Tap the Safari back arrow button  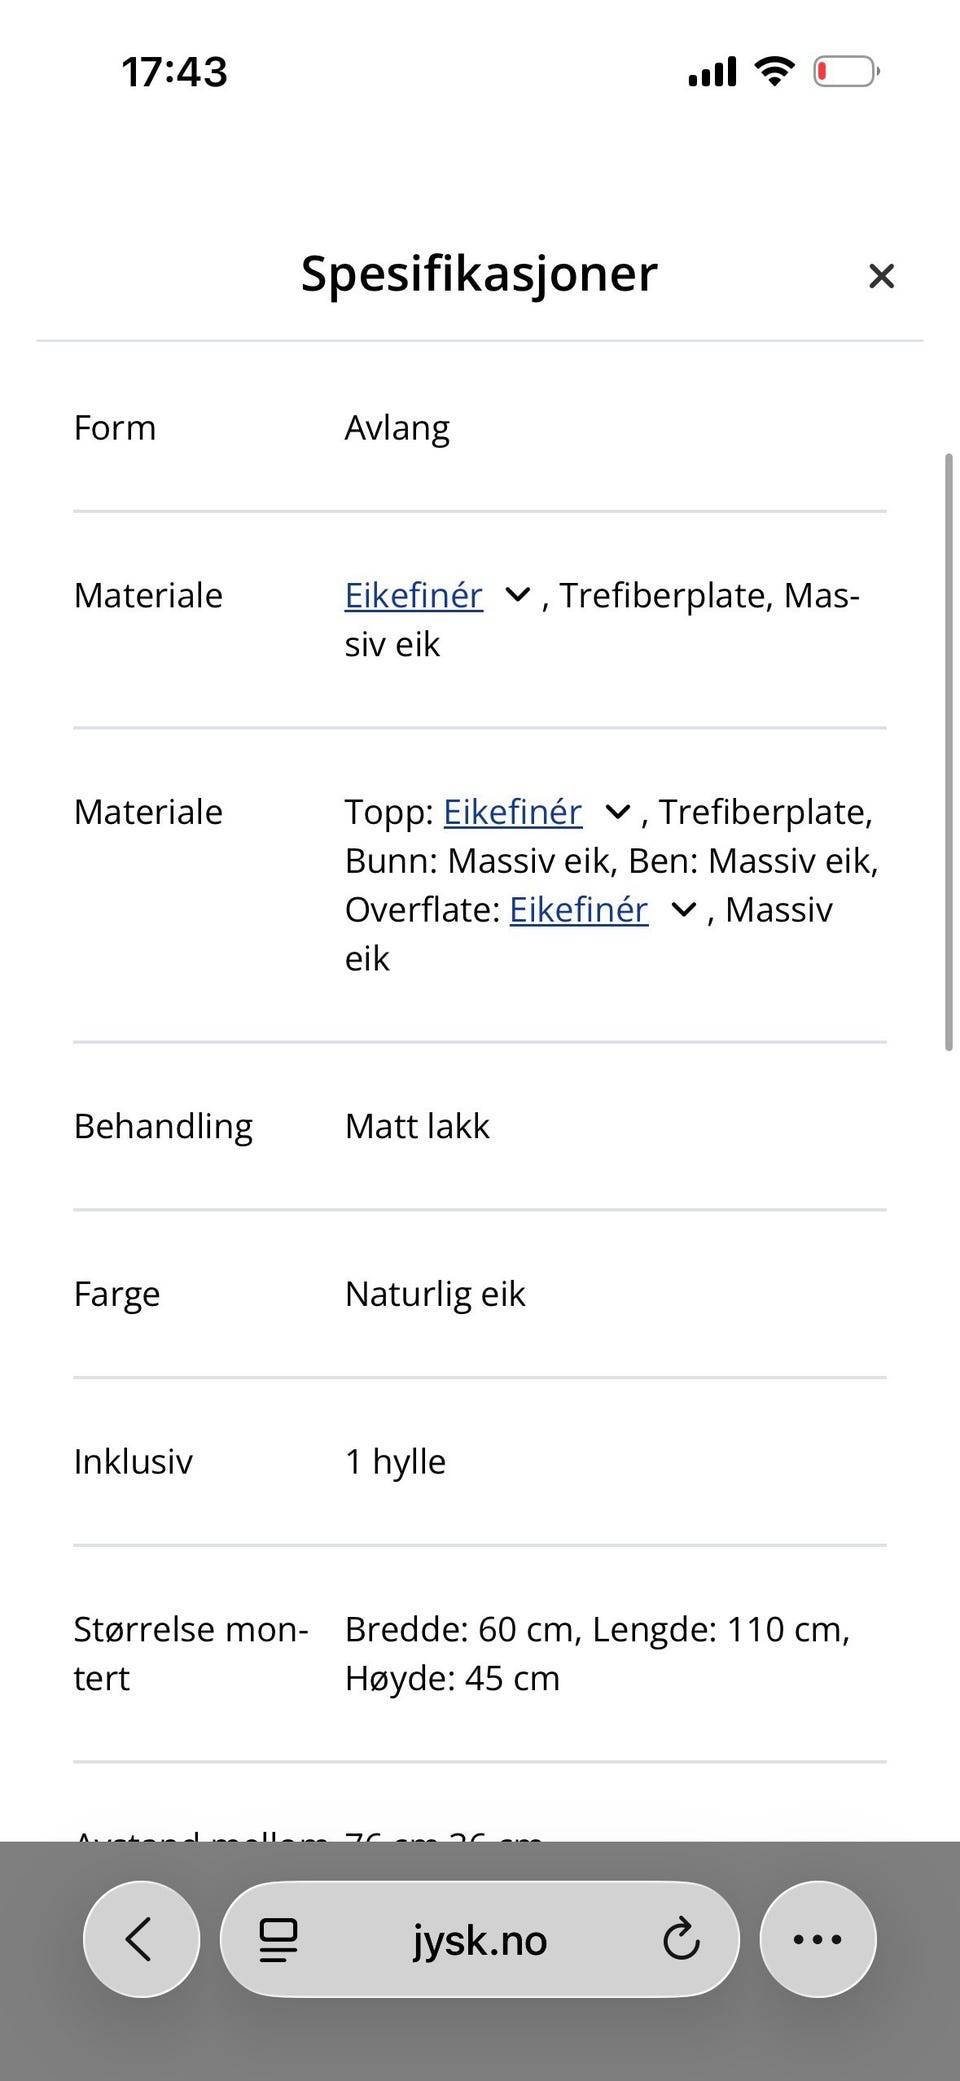pyautogui.click(x=141, y=1939)
